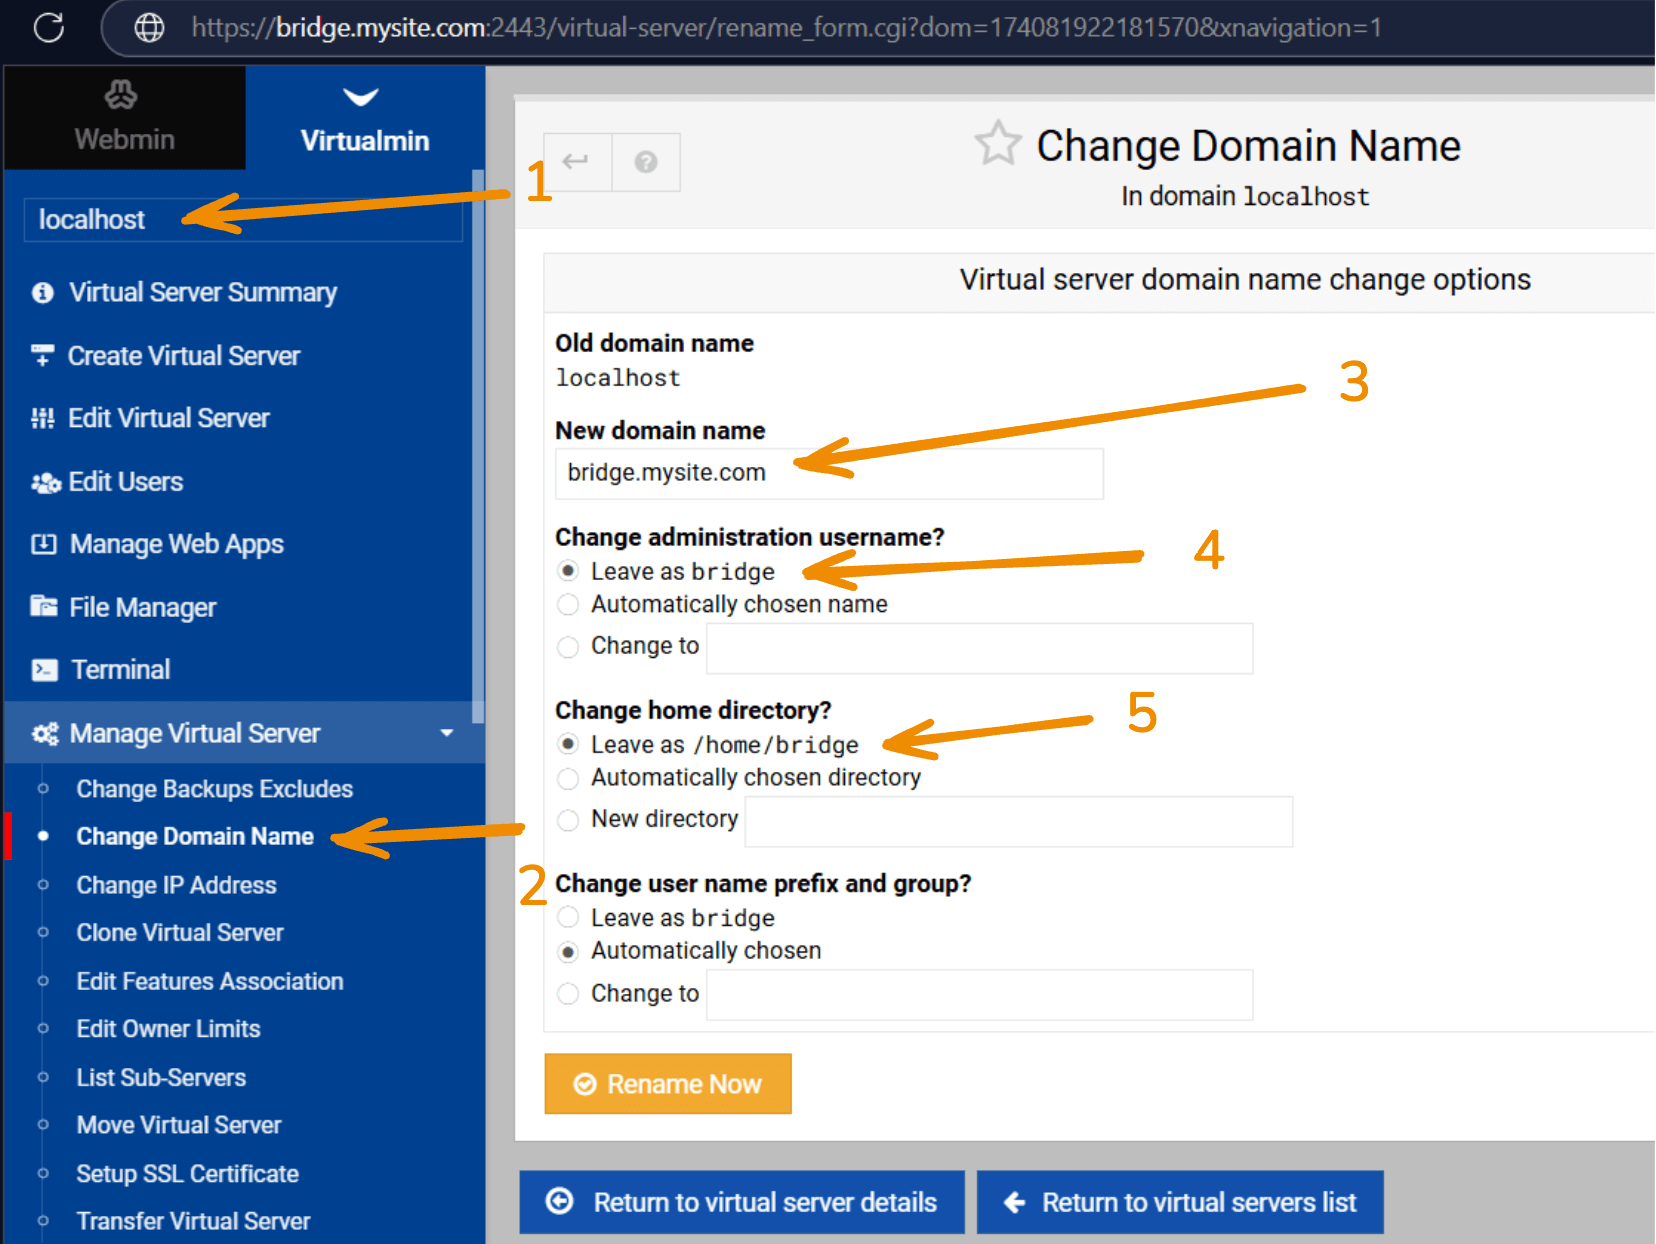Open the help question mark icon
This screenshot has height=1244, width=1656.
point(646,162)
